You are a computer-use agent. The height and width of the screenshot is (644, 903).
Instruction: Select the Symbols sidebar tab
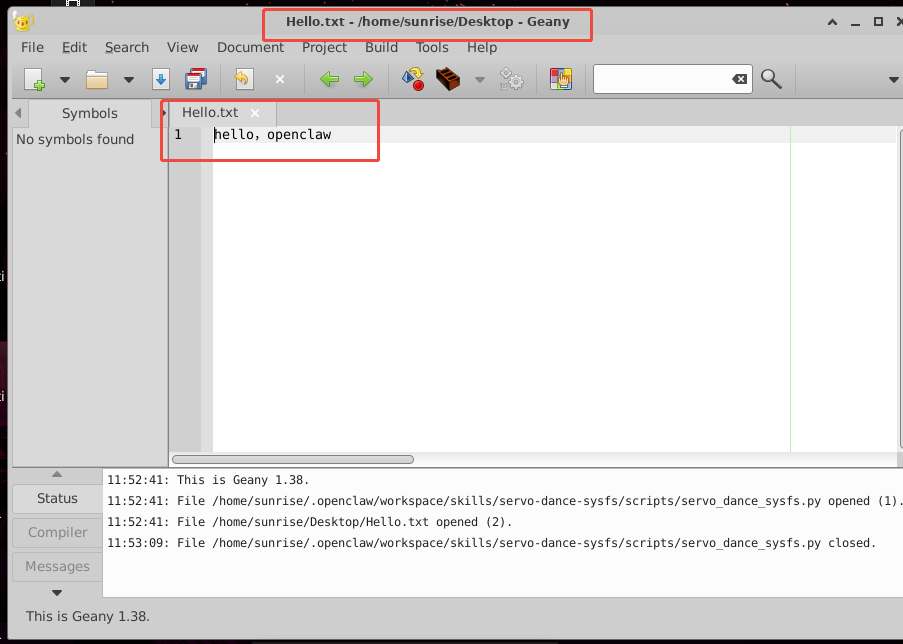(x=90, y=113)
